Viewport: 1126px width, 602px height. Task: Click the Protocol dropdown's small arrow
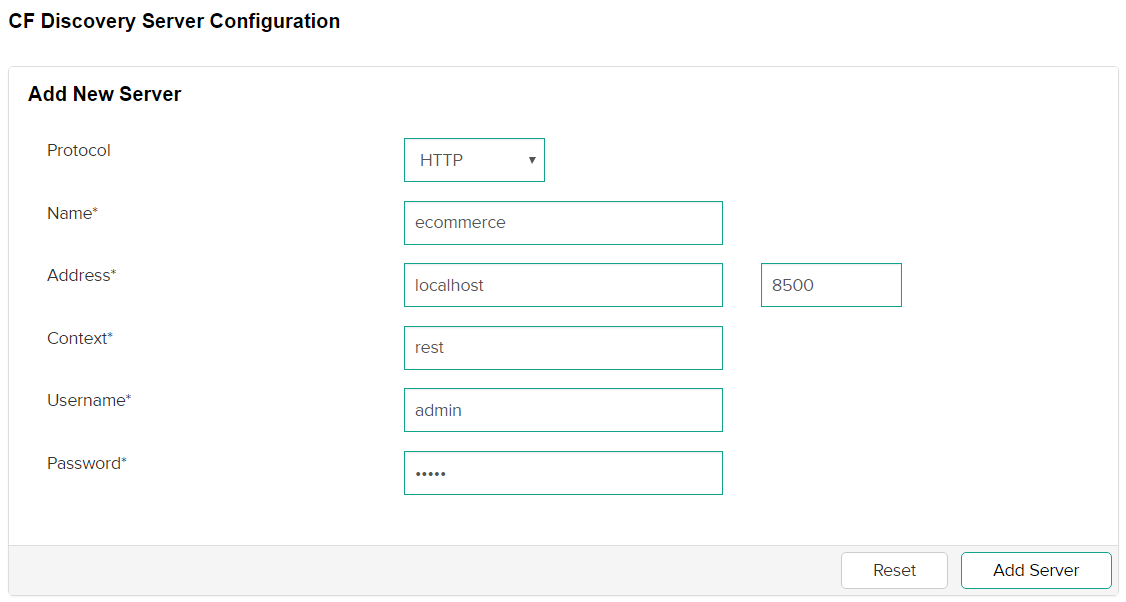click(x=533, y=160)
